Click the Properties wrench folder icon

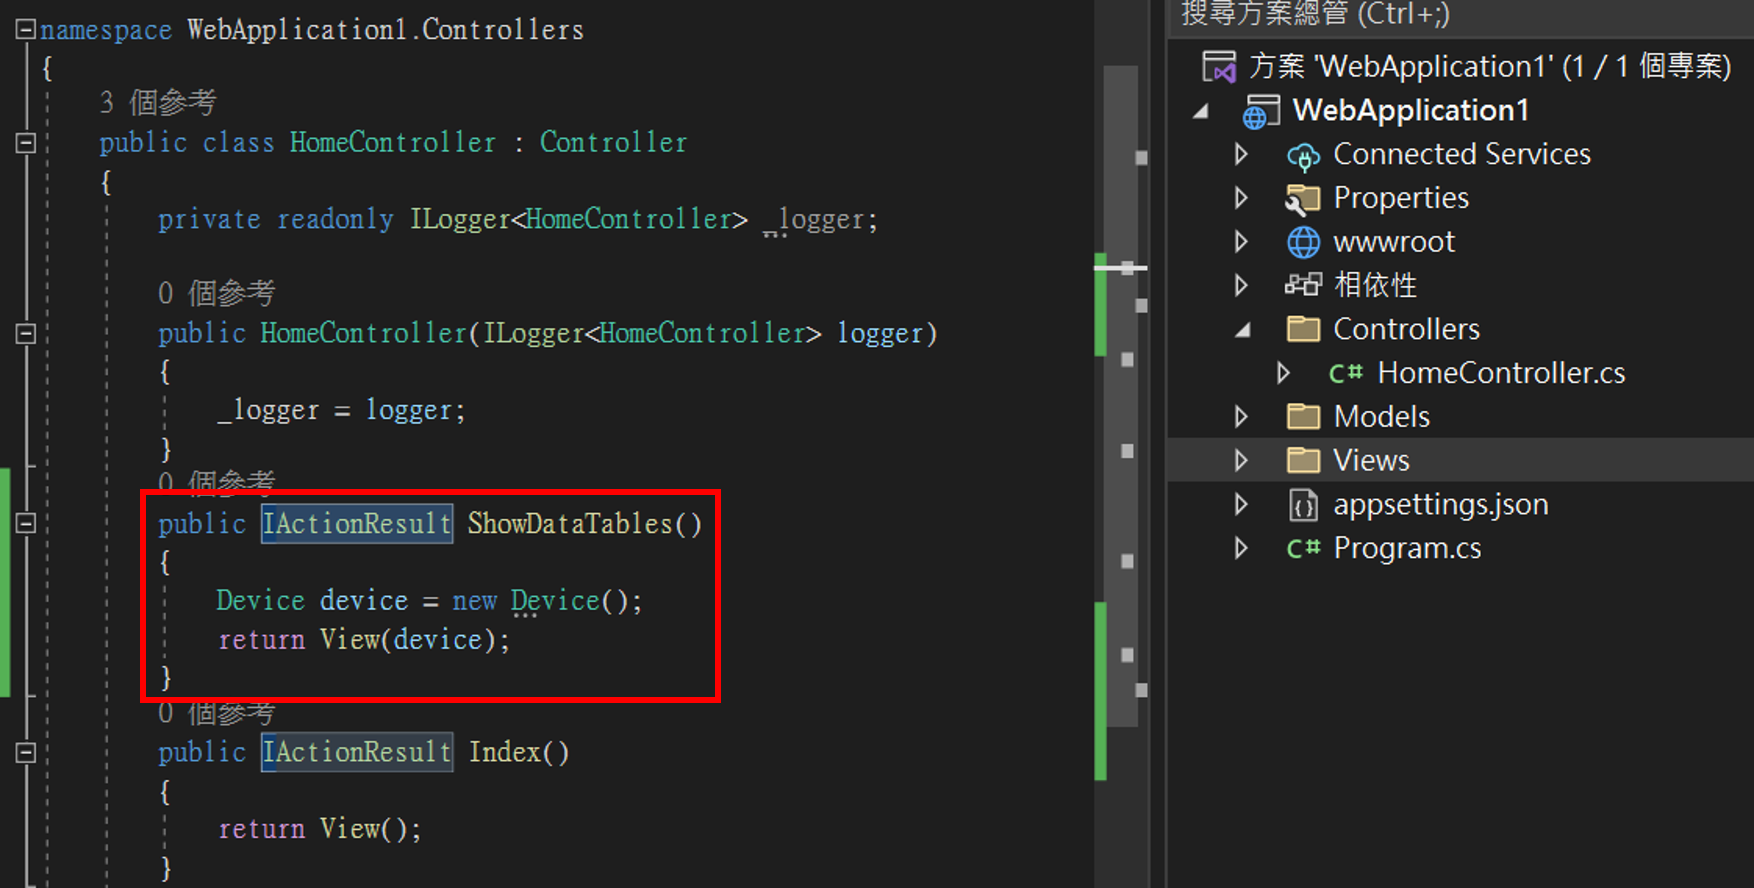pos(1302,199)
